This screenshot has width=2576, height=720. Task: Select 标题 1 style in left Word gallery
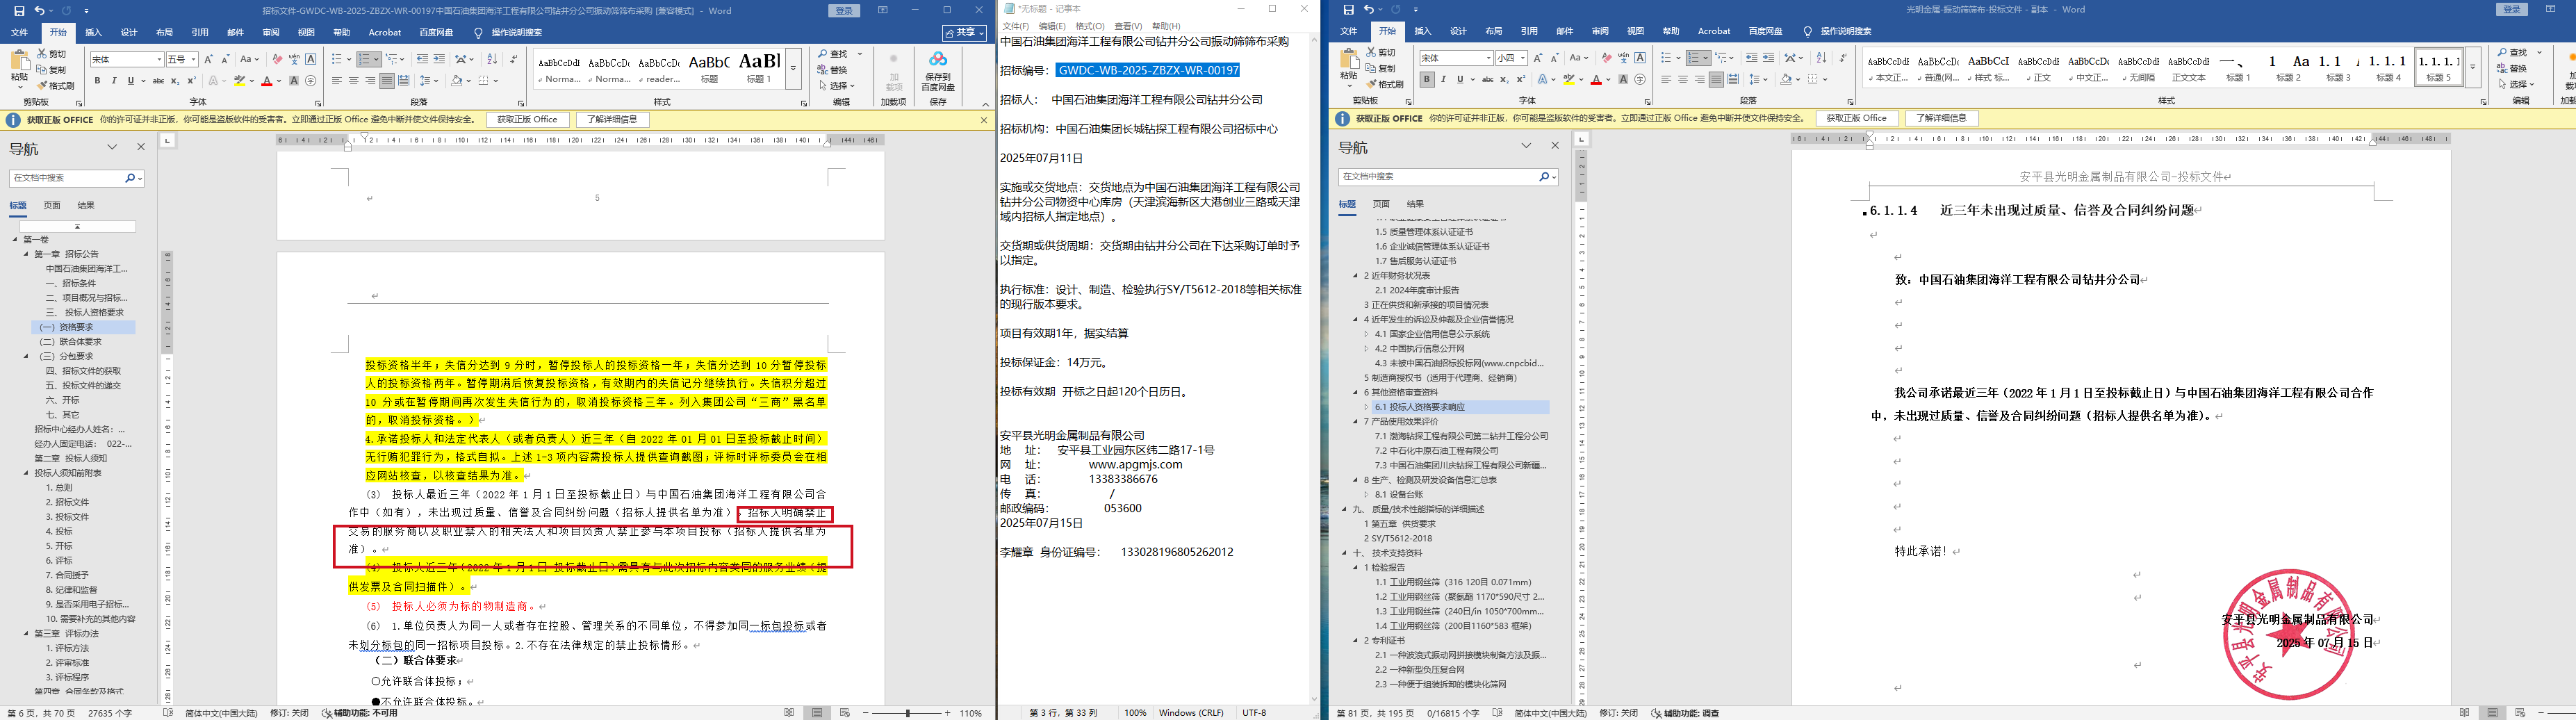pyautogui.click(x=758, y=68)
